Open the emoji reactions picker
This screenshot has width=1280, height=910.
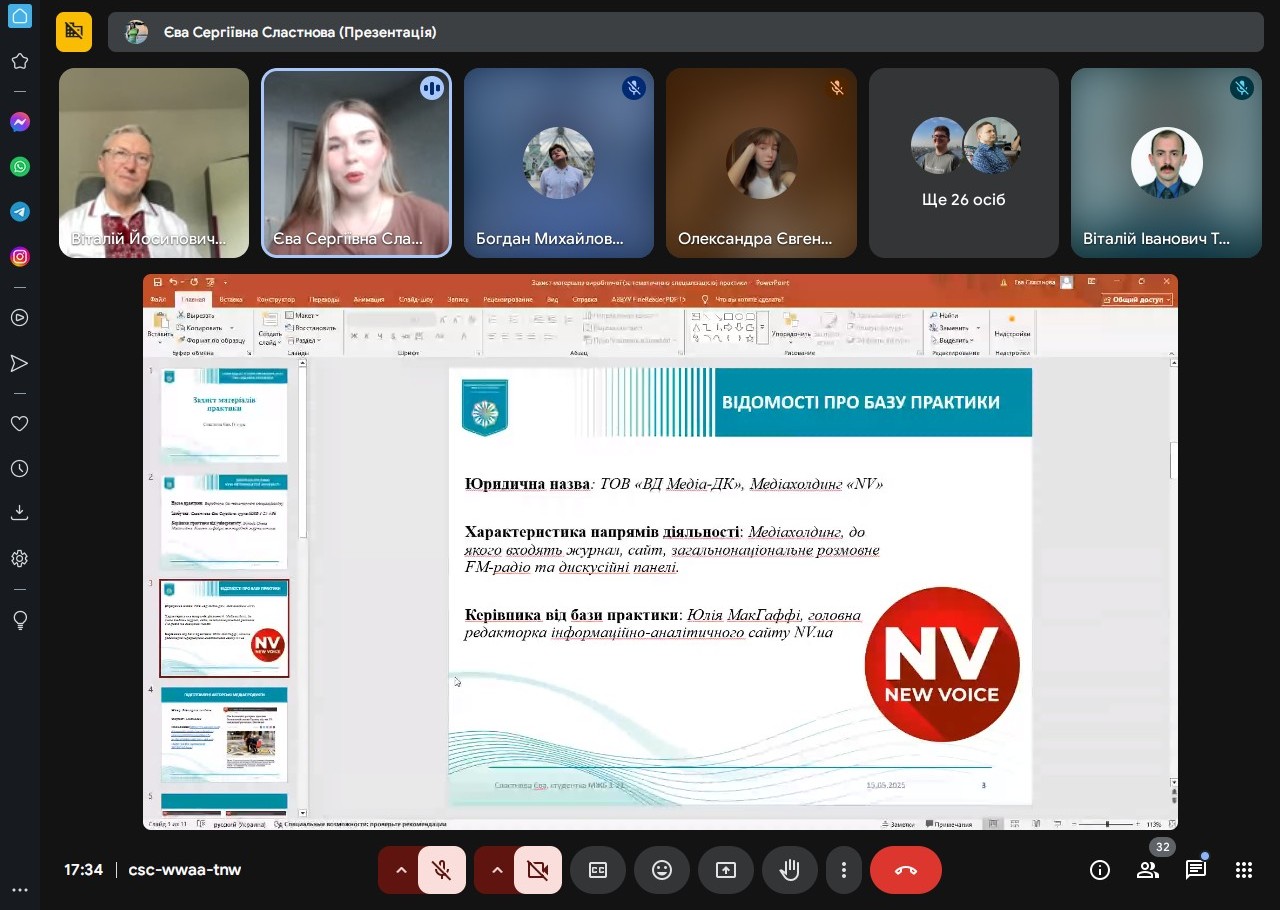point(662,870)
